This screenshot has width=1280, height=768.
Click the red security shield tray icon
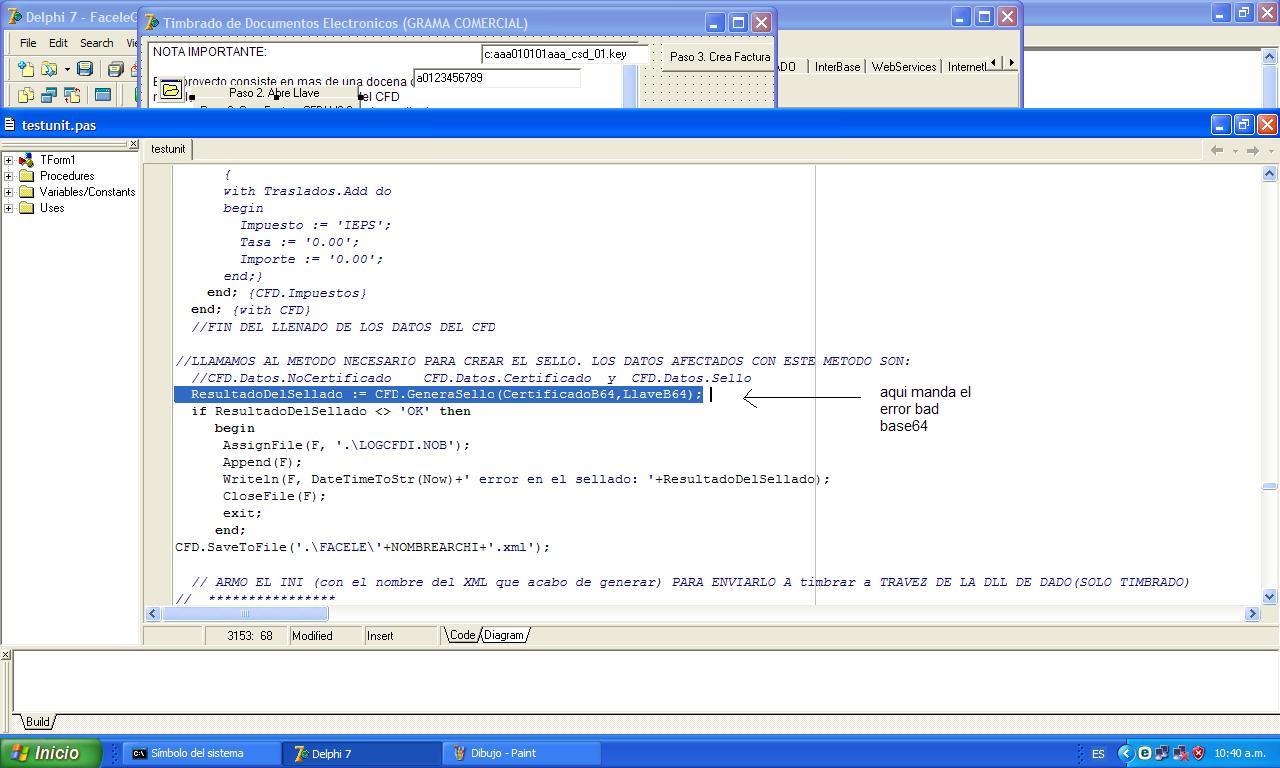pos(1198,753)
